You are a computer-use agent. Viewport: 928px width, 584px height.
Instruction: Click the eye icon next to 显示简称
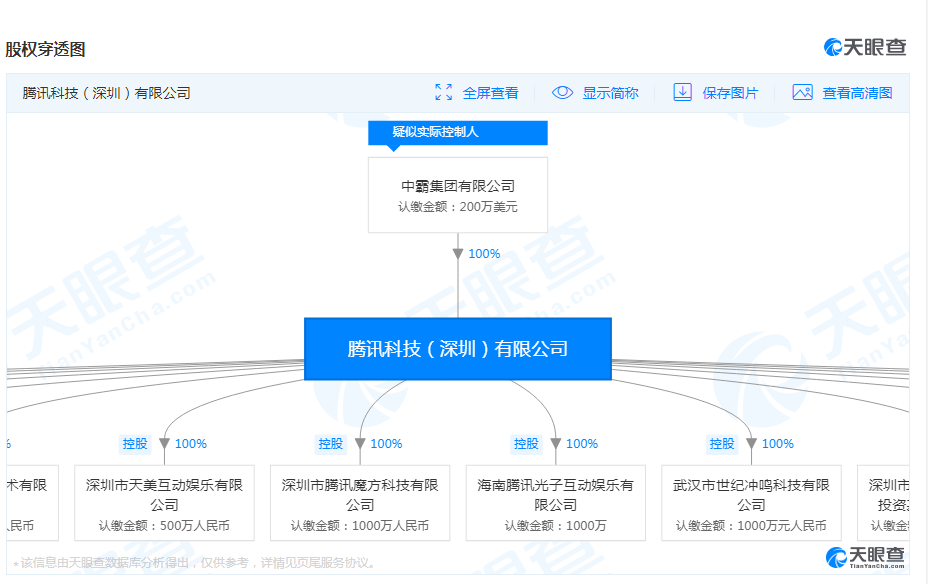point(562,92)
